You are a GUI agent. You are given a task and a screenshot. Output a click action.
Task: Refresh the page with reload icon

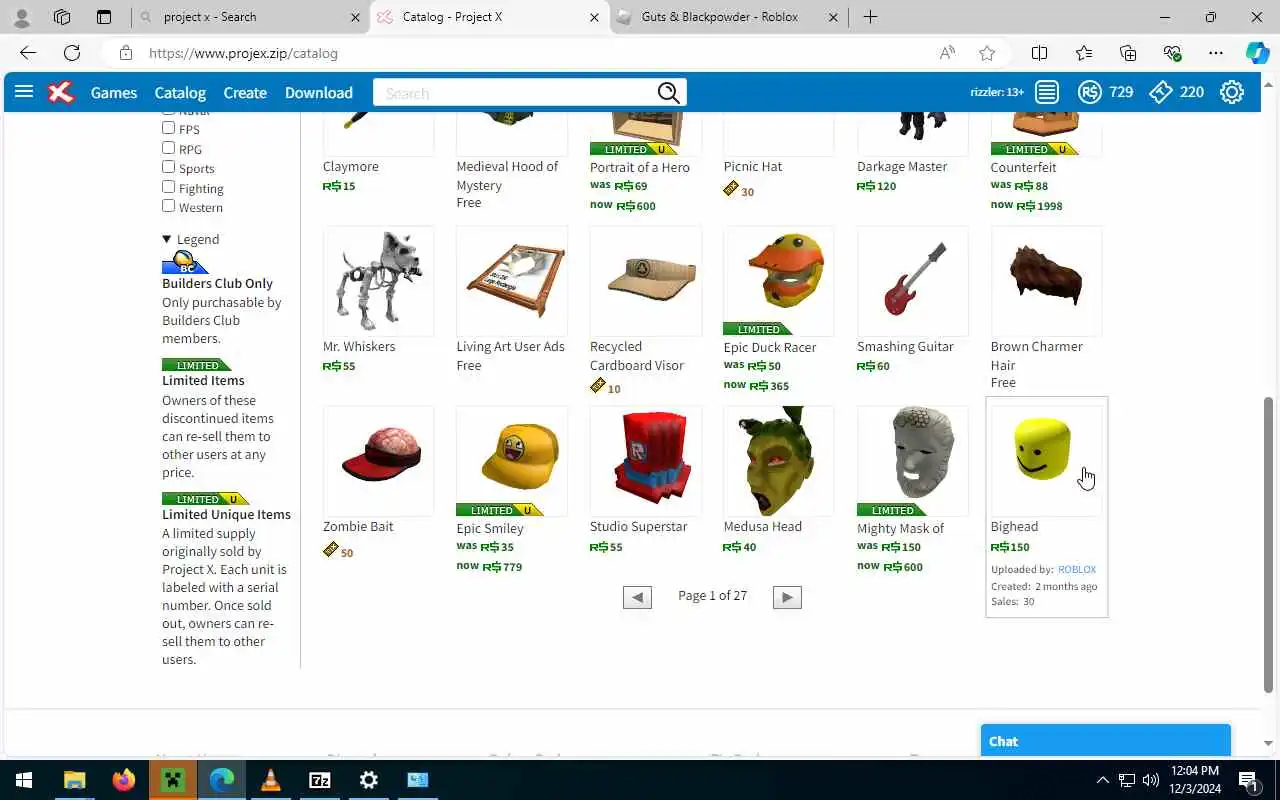point(72,53)
